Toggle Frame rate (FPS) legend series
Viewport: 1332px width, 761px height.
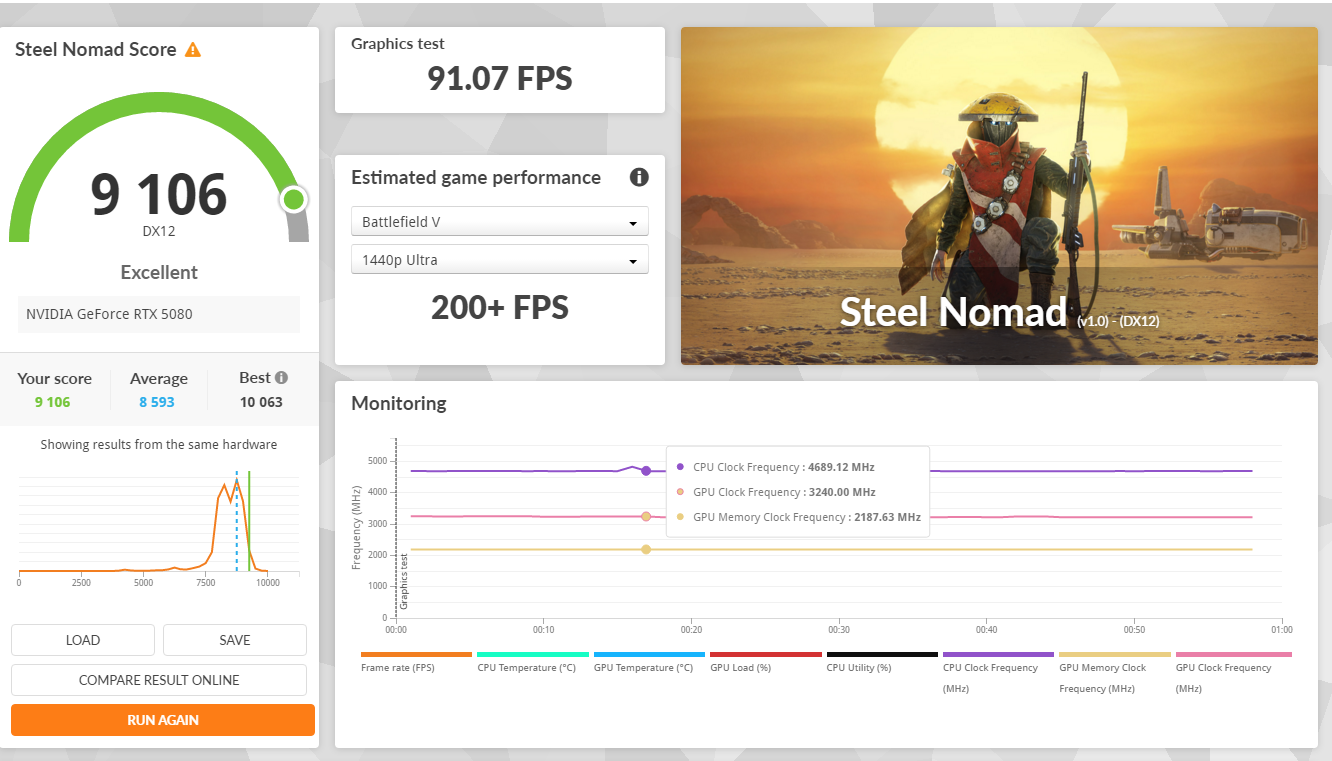click(416, 662)
